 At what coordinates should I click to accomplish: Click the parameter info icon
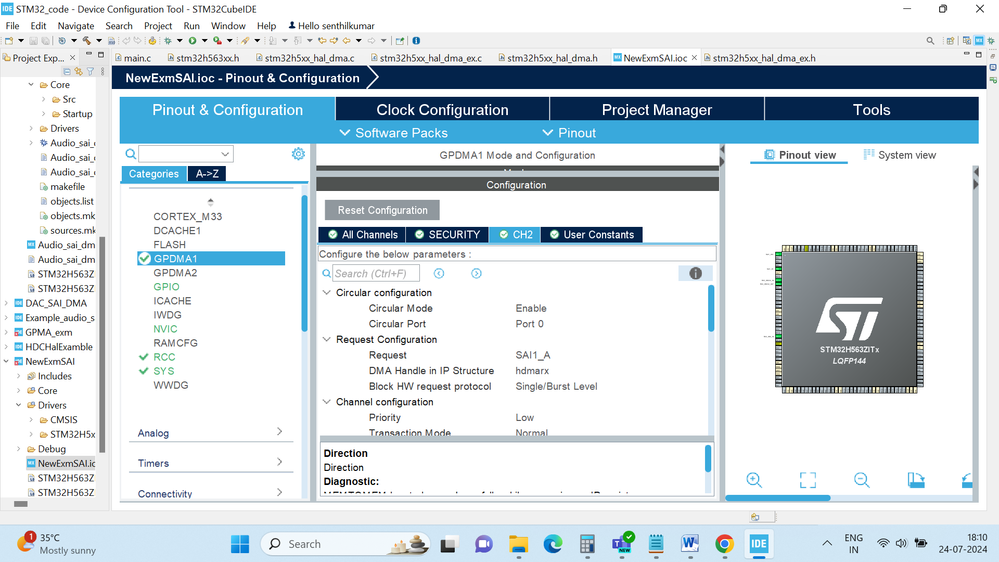coord(695,273)
